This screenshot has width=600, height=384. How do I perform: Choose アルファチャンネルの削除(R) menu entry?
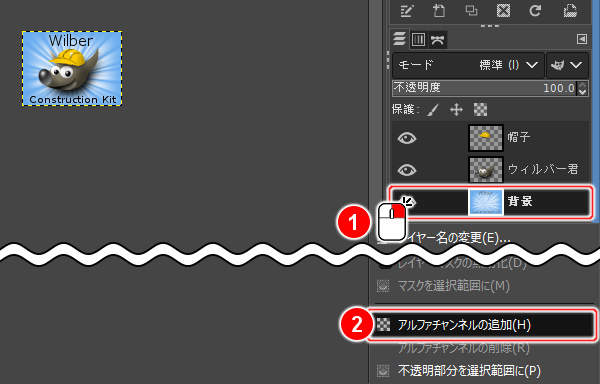coord(464,348)
